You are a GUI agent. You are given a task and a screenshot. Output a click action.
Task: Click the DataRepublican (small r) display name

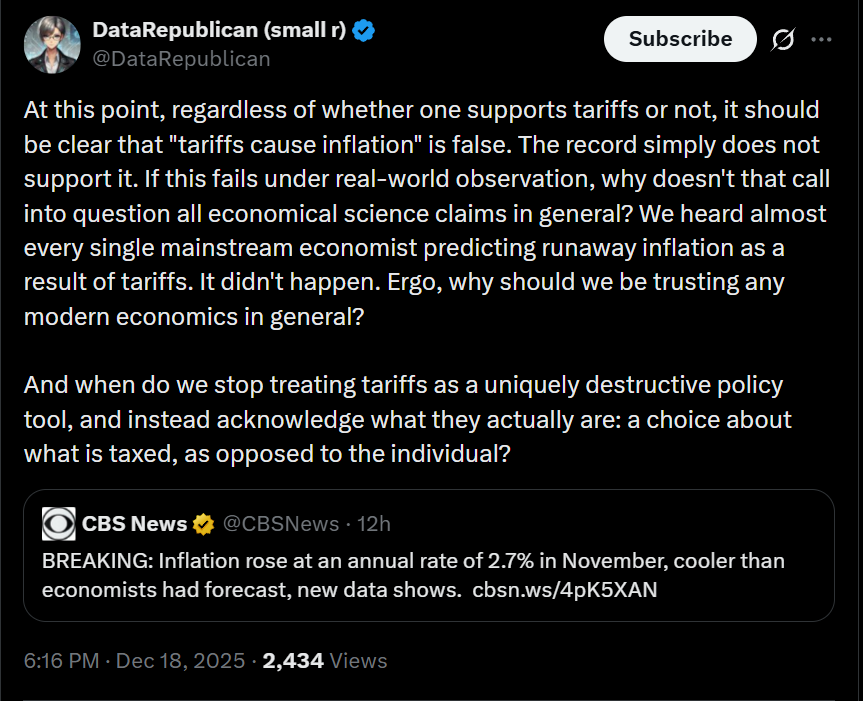[x=219, y=31]
